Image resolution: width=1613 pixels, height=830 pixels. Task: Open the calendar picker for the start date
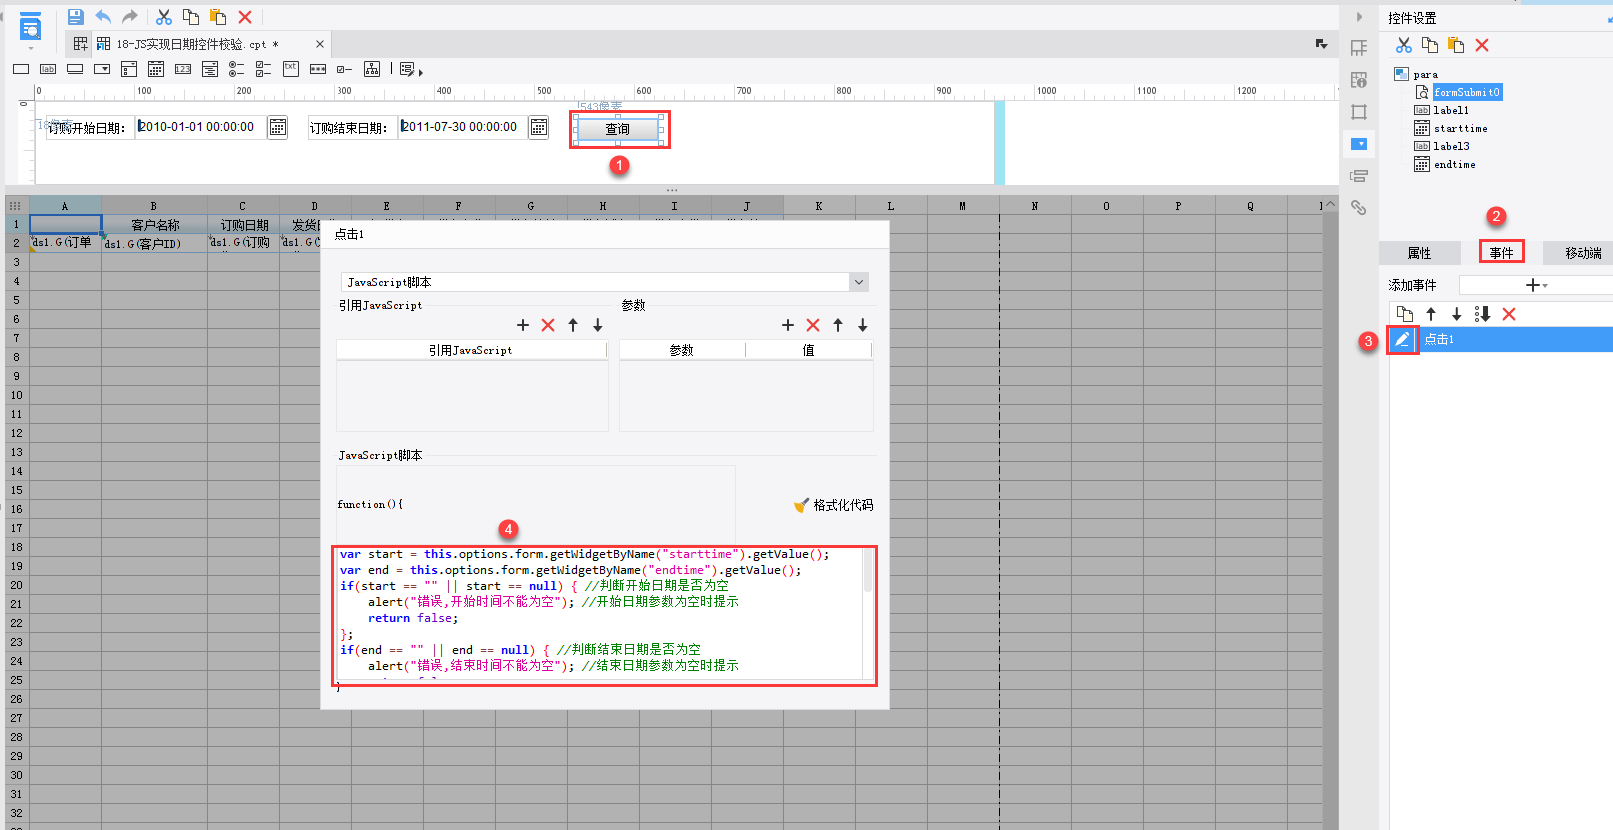point(278,127)
